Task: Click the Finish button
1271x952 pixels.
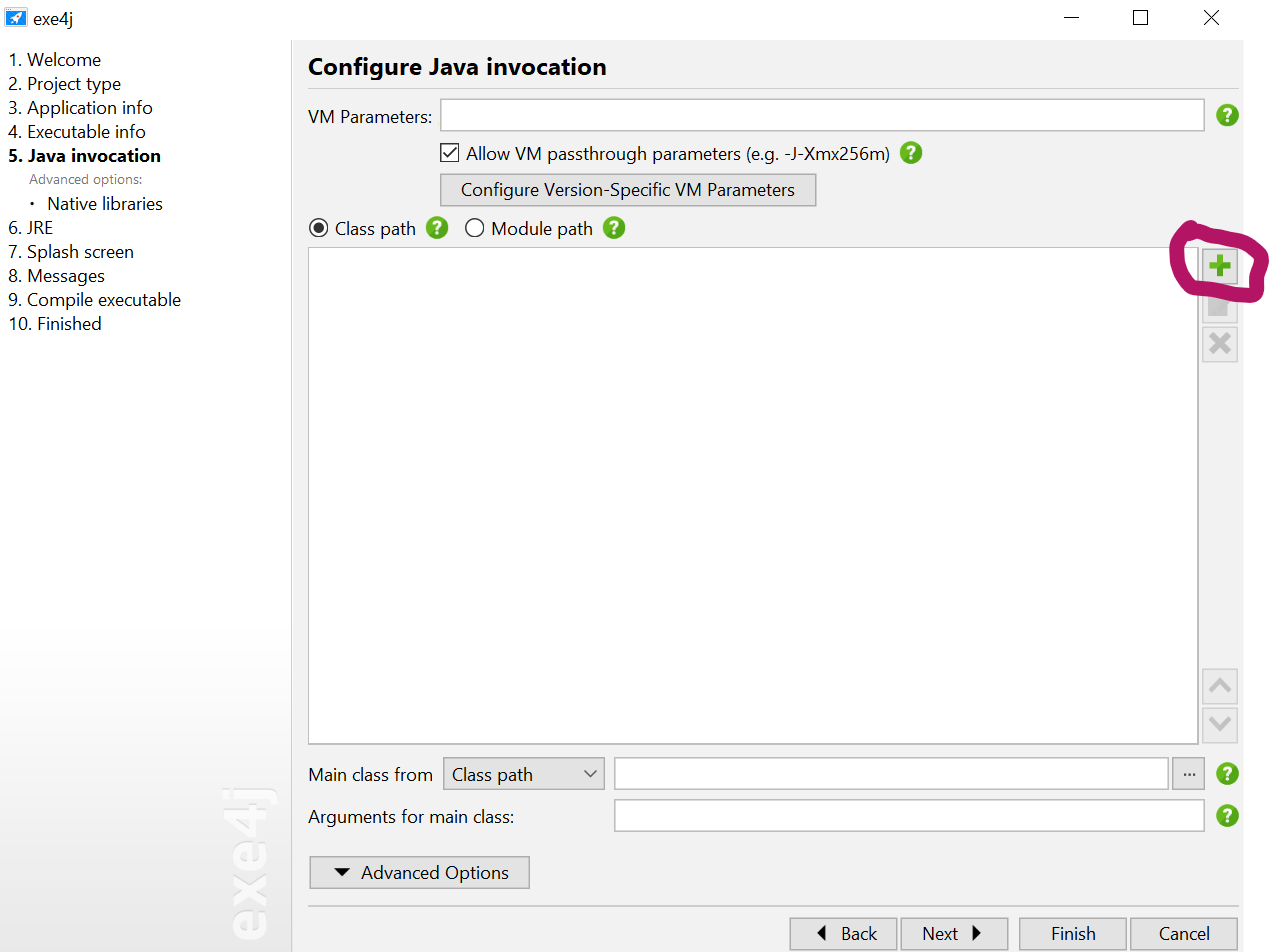Action: [x=1073, y=934]
